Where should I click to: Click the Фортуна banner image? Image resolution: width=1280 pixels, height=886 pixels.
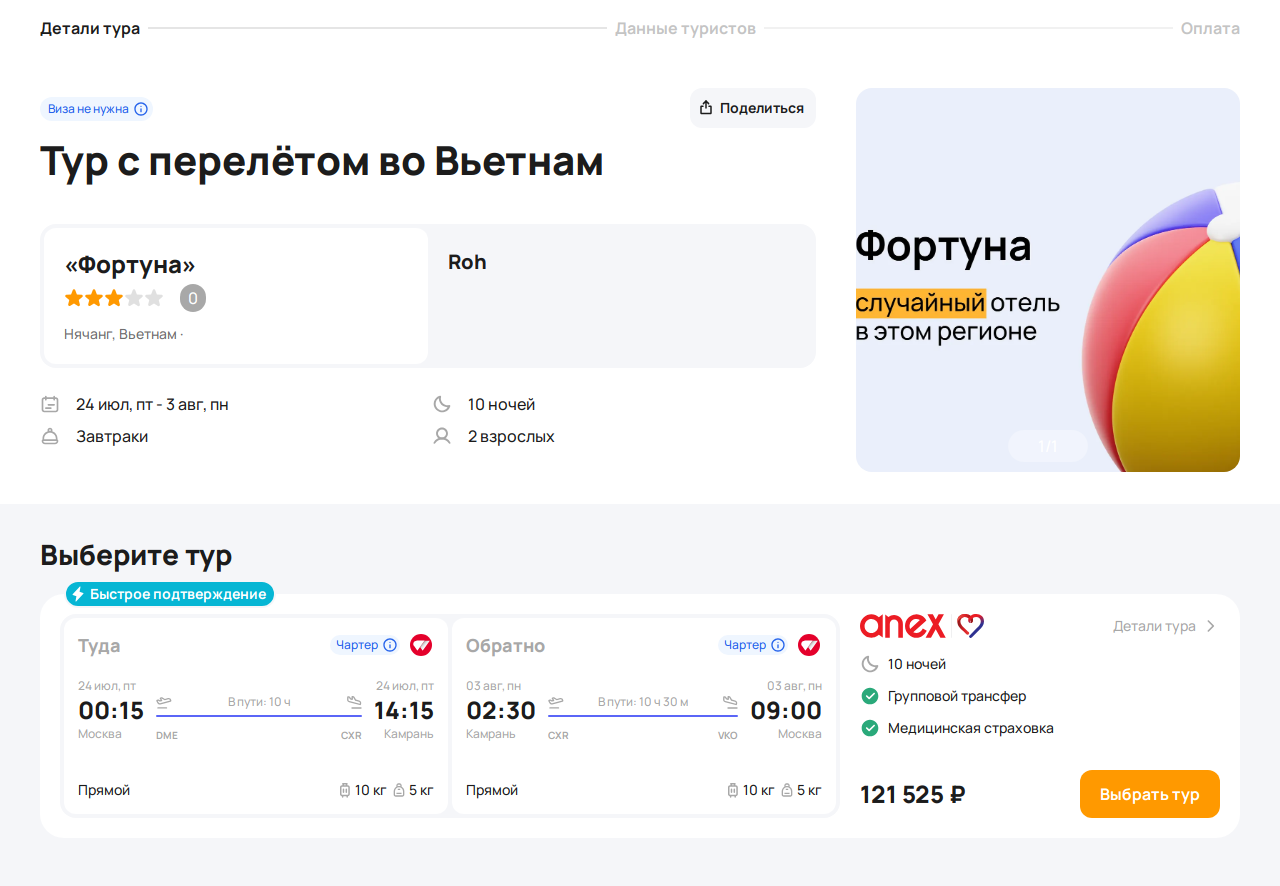[x=1048, y=280]
